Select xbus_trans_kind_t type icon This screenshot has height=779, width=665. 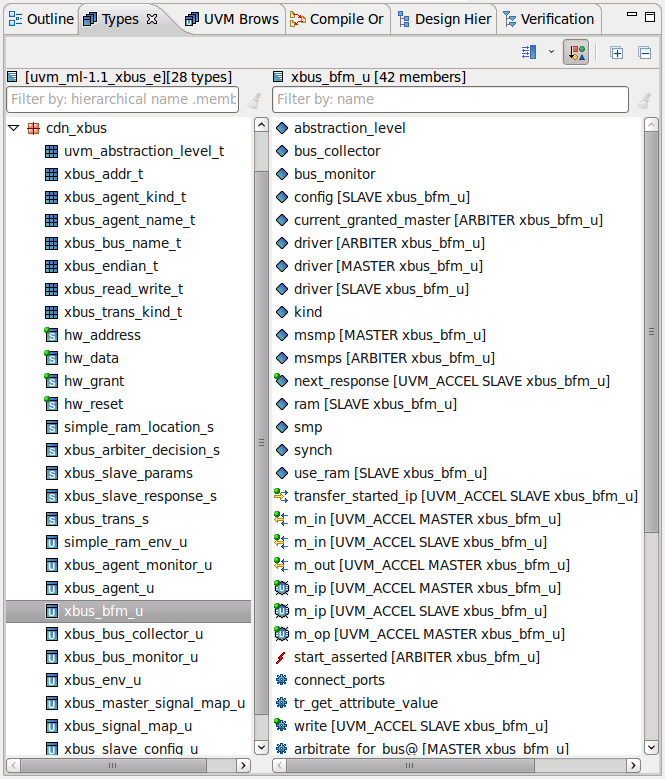pos(51,312)
